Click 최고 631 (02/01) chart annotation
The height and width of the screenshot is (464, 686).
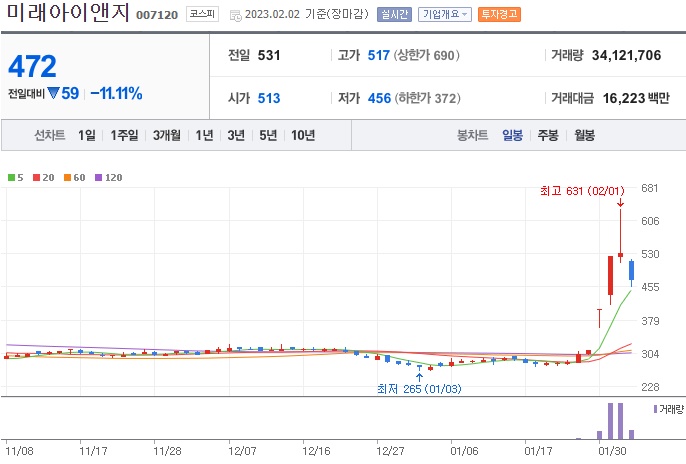pos(582,191)
